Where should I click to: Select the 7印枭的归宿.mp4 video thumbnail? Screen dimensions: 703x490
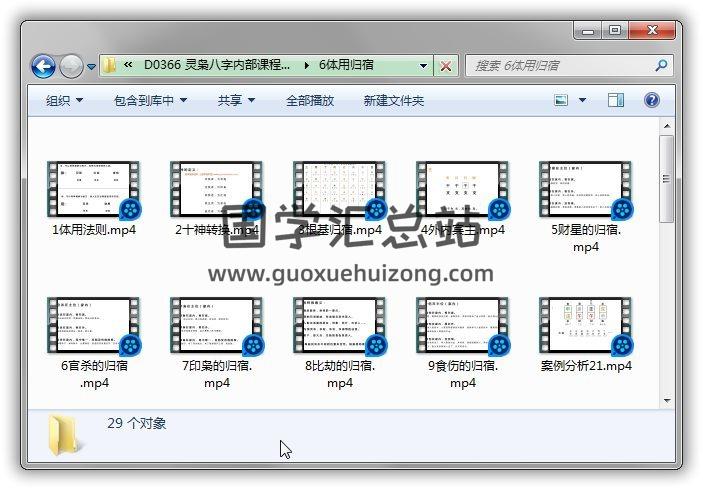[217, 325]
